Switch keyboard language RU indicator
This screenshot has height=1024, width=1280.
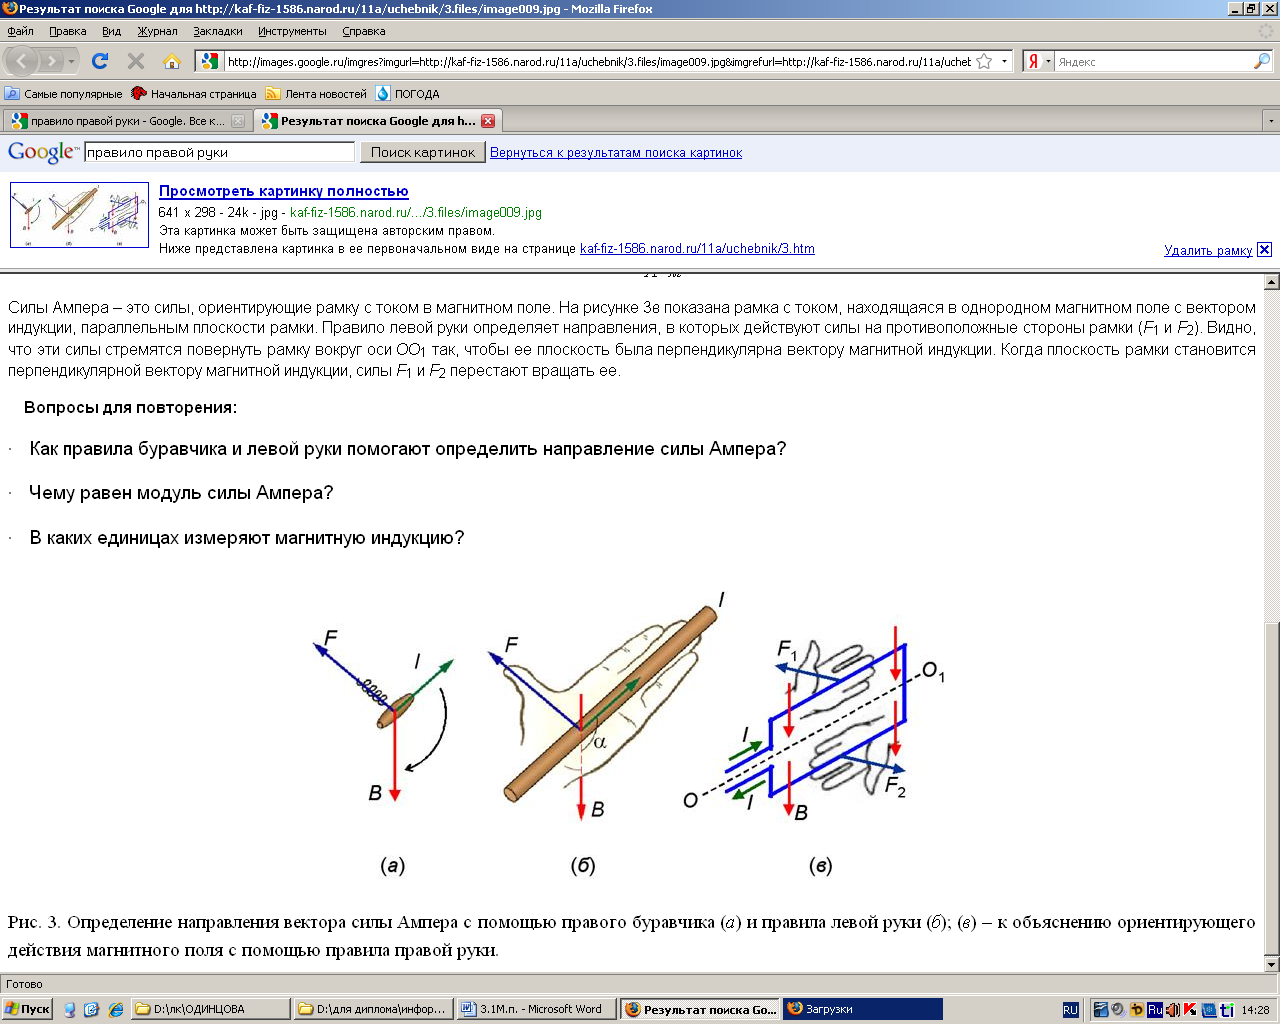(x=1070, y=1010)
